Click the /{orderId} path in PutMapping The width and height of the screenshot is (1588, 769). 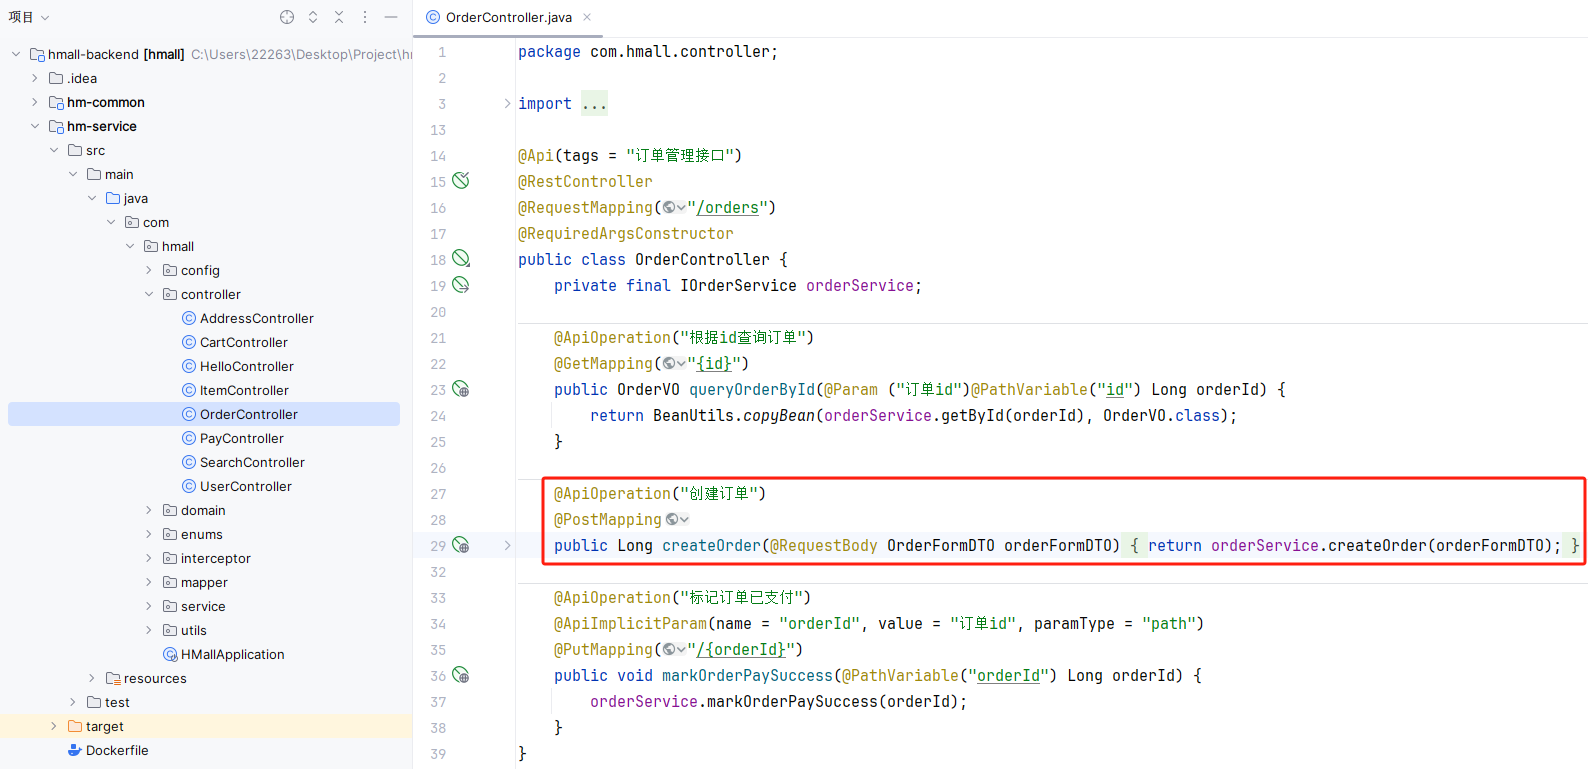click(741, 649)
